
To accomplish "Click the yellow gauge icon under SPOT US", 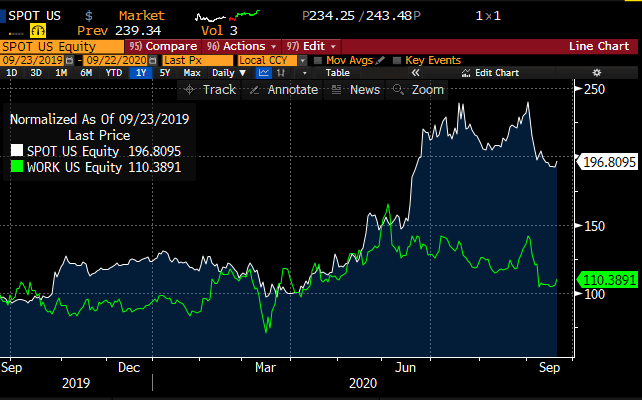I will pyautogui.click(x=38, y=30).
